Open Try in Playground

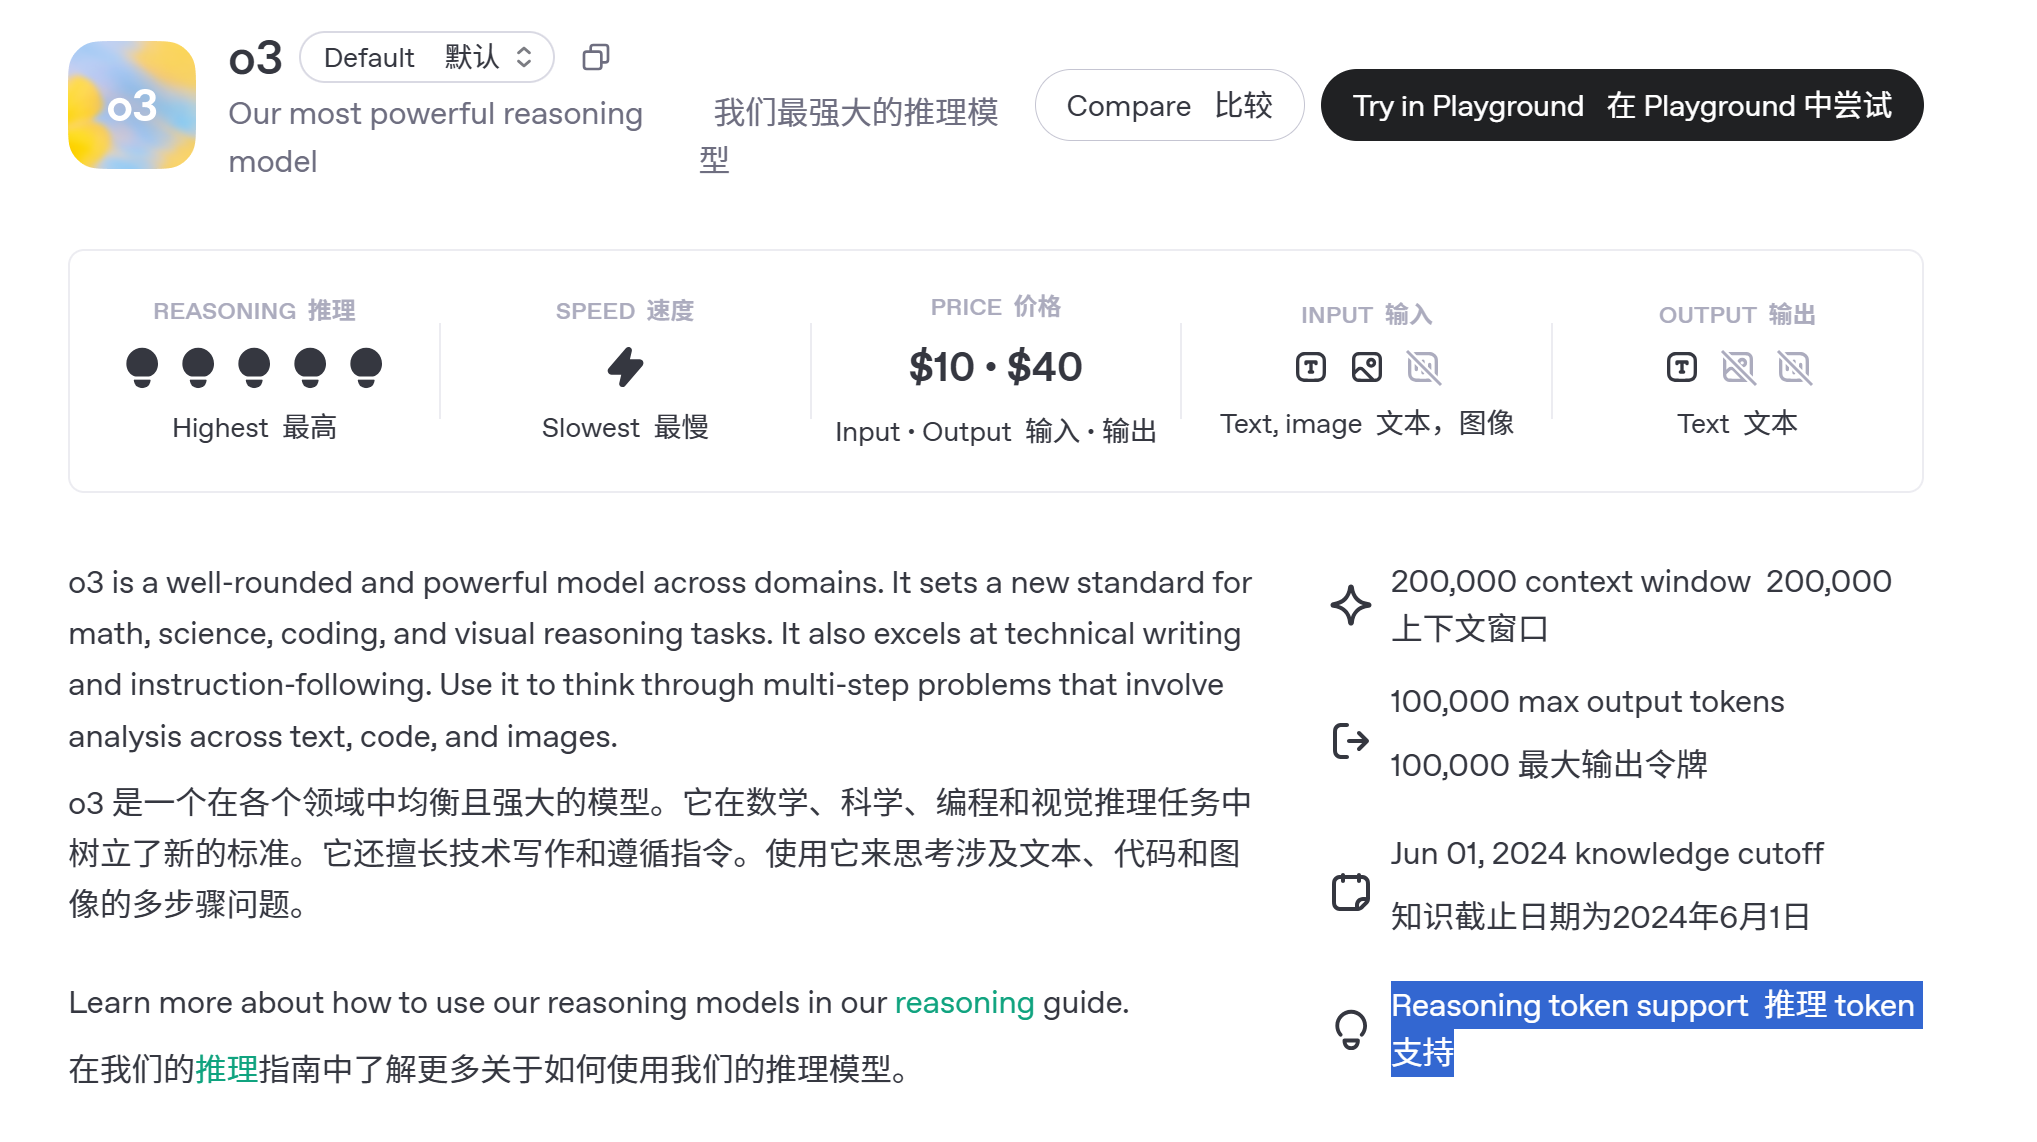[x=1621, y=105]
